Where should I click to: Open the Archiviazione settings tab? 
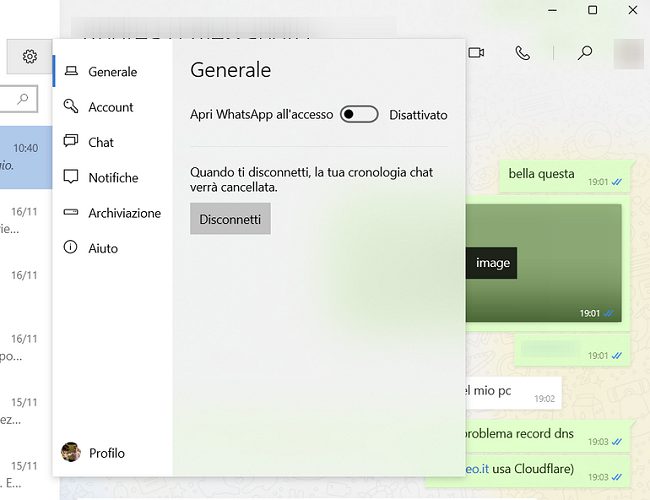tap(112, 213)
